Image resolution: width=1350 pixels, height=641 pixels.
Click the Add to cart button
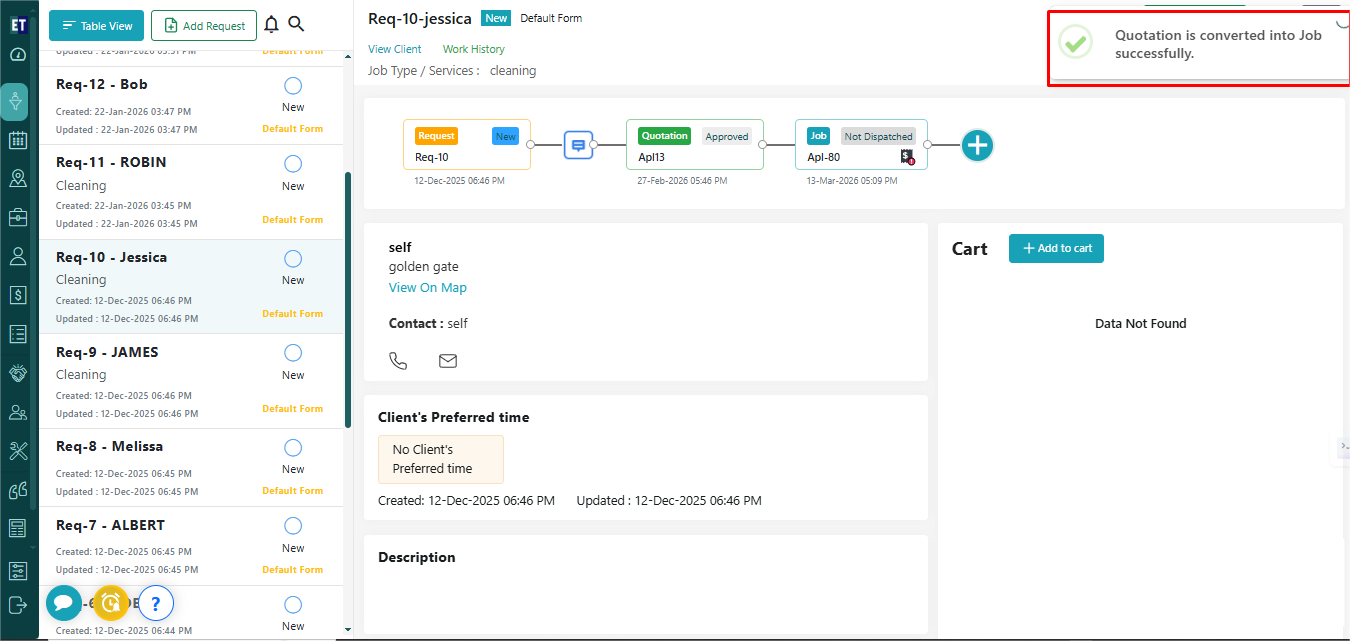1056,248
